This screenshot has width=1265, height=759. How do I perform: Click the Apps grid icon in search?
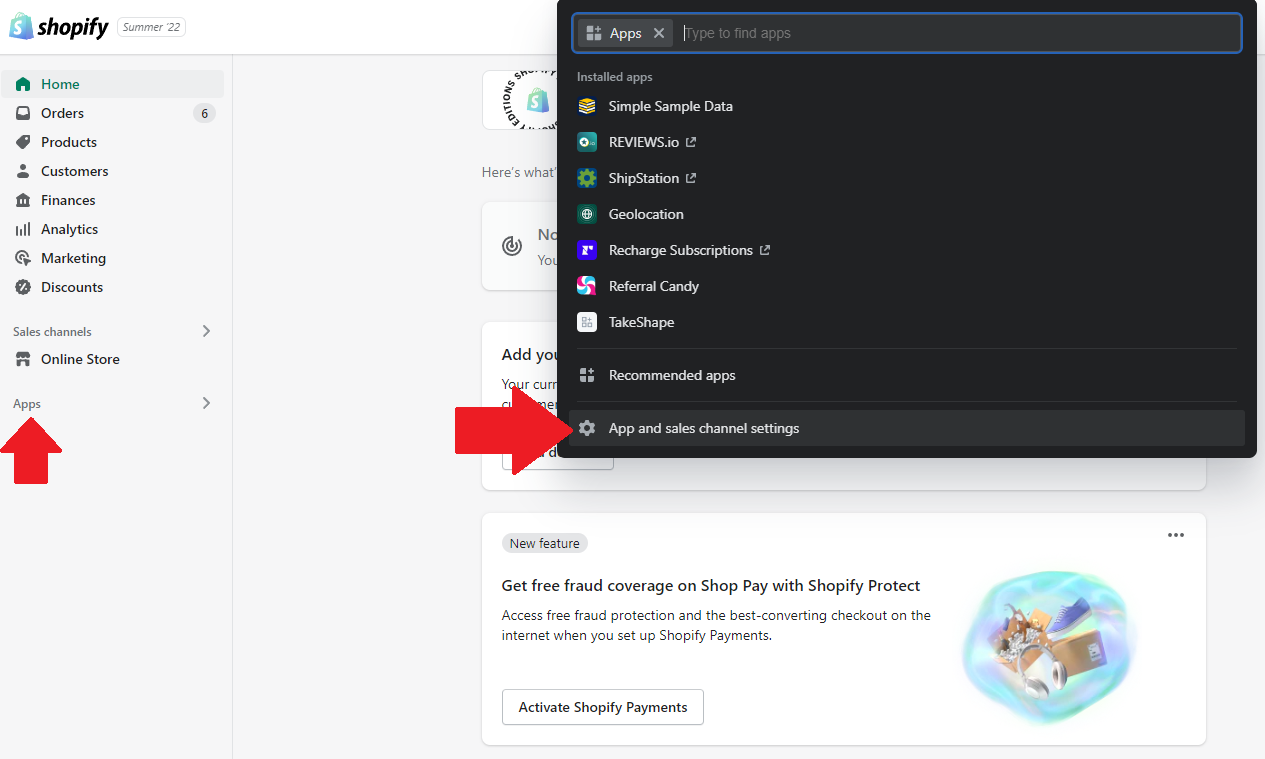tap(594, 33)
